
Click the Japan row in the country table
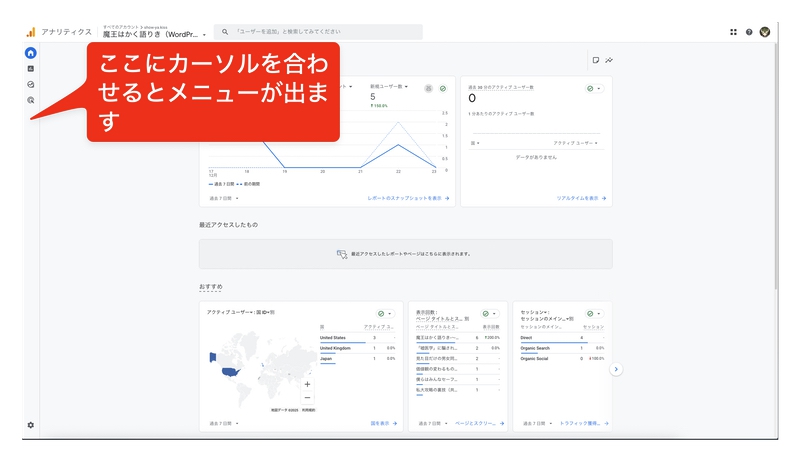(x=357, y=359)
